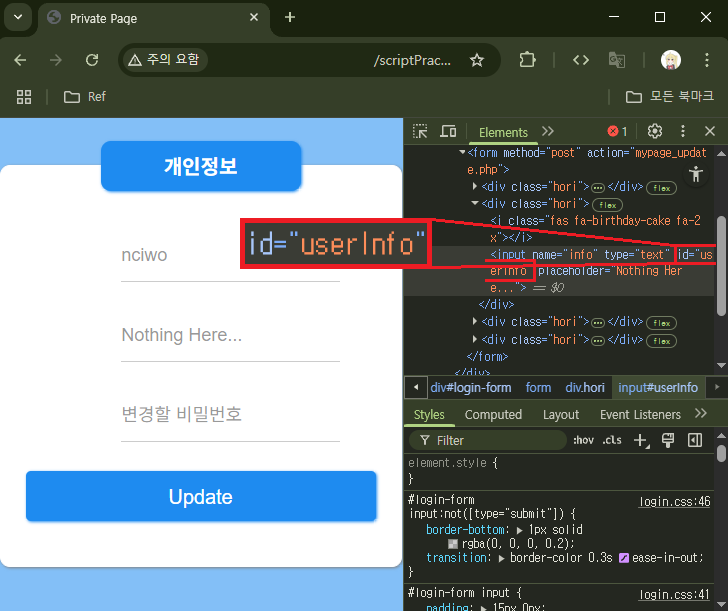Open the profile avatar menu
Image resolution: width=728 pixels, height=611 pixels.
coord(670,60)
